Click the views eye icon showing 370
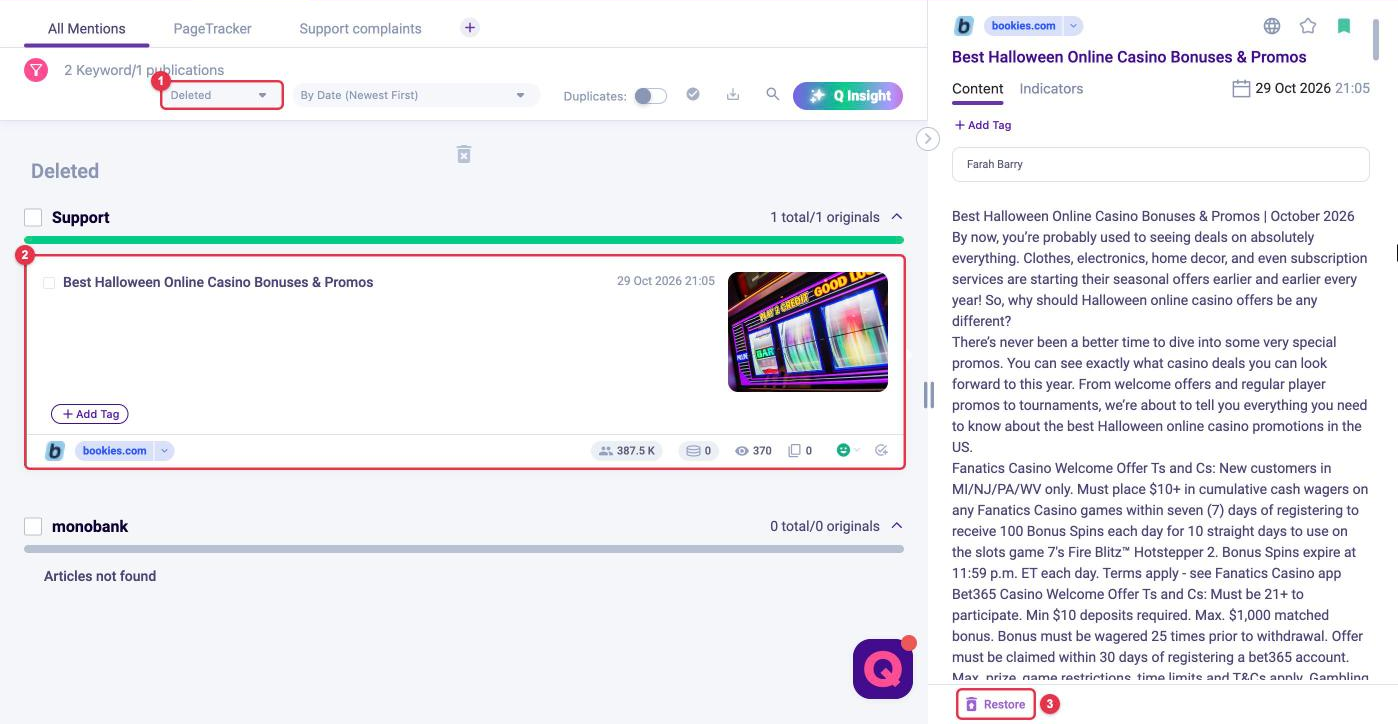 pos(742,451)
